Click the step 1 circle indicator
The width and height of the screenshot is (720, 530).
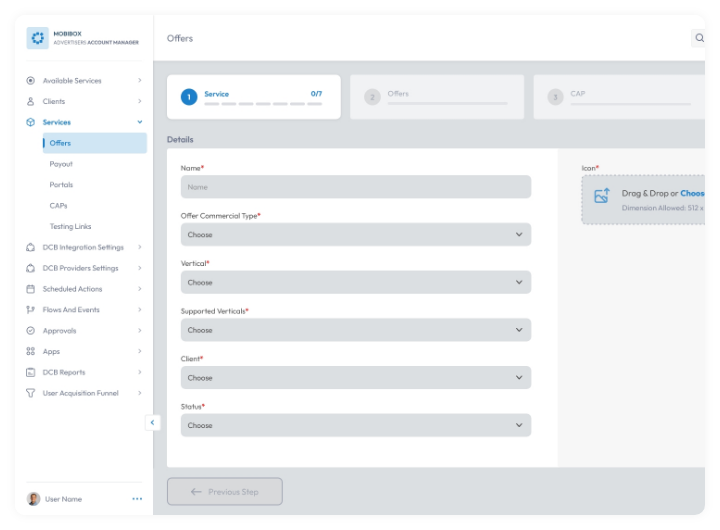pyautogui.click(x=189, y=97)
